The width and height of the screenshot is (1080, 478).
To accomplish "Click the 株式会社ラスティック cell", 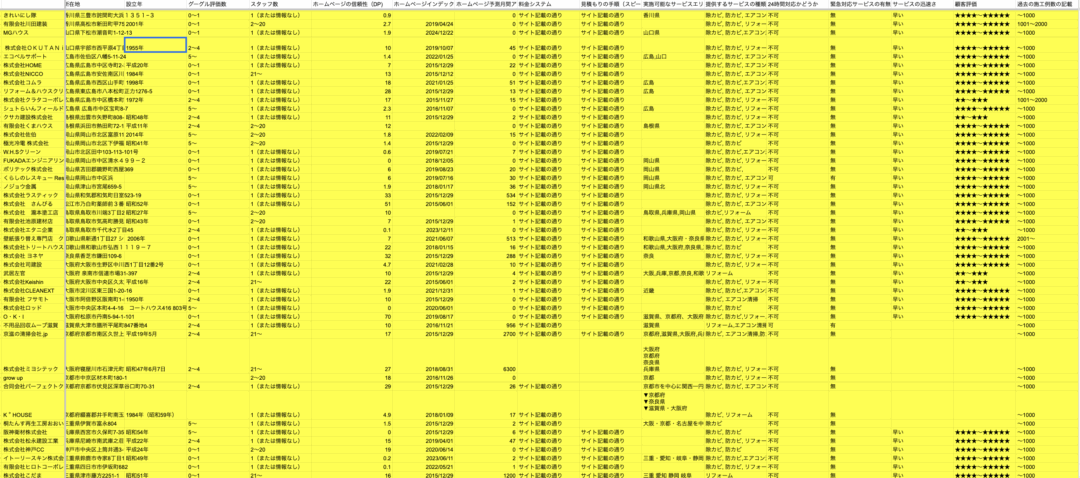I will (32, 195).
